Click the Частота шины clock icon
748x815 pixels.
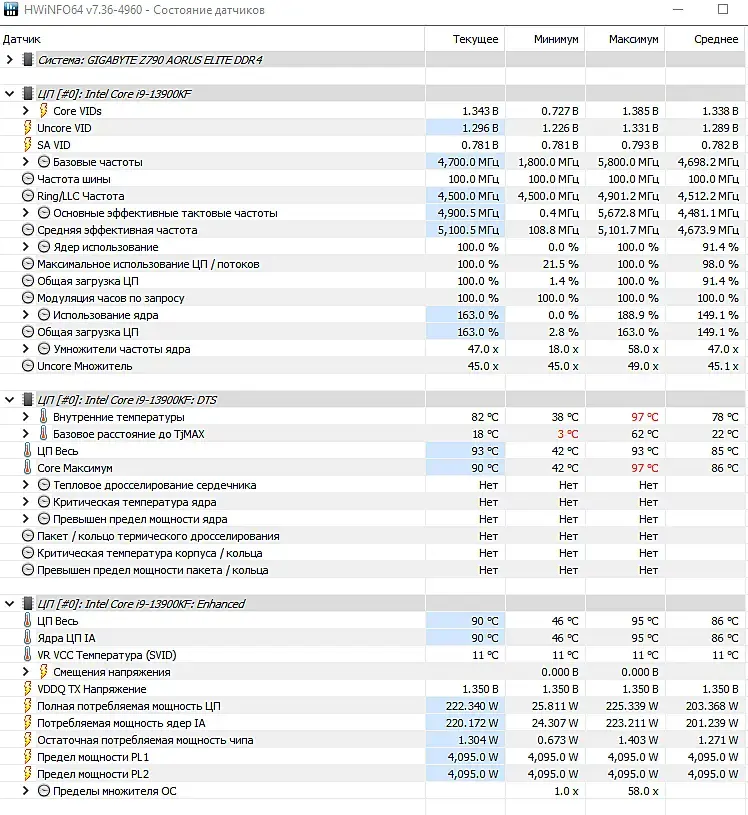coord(28,179)
